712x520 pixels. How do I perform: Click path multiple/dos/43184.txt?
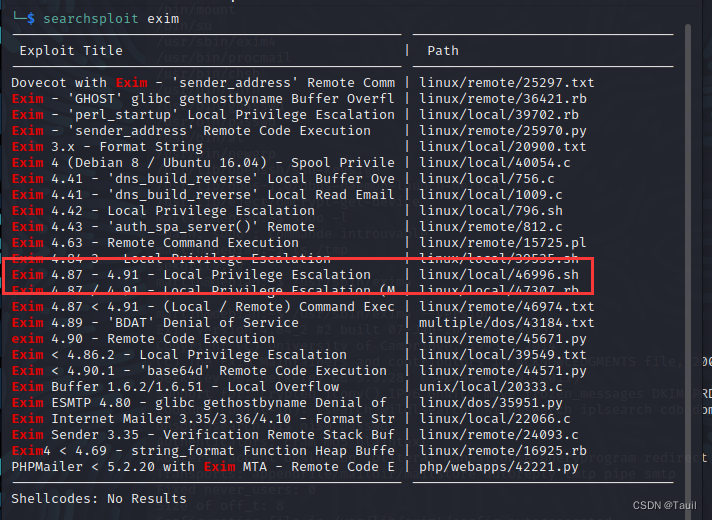506,322
